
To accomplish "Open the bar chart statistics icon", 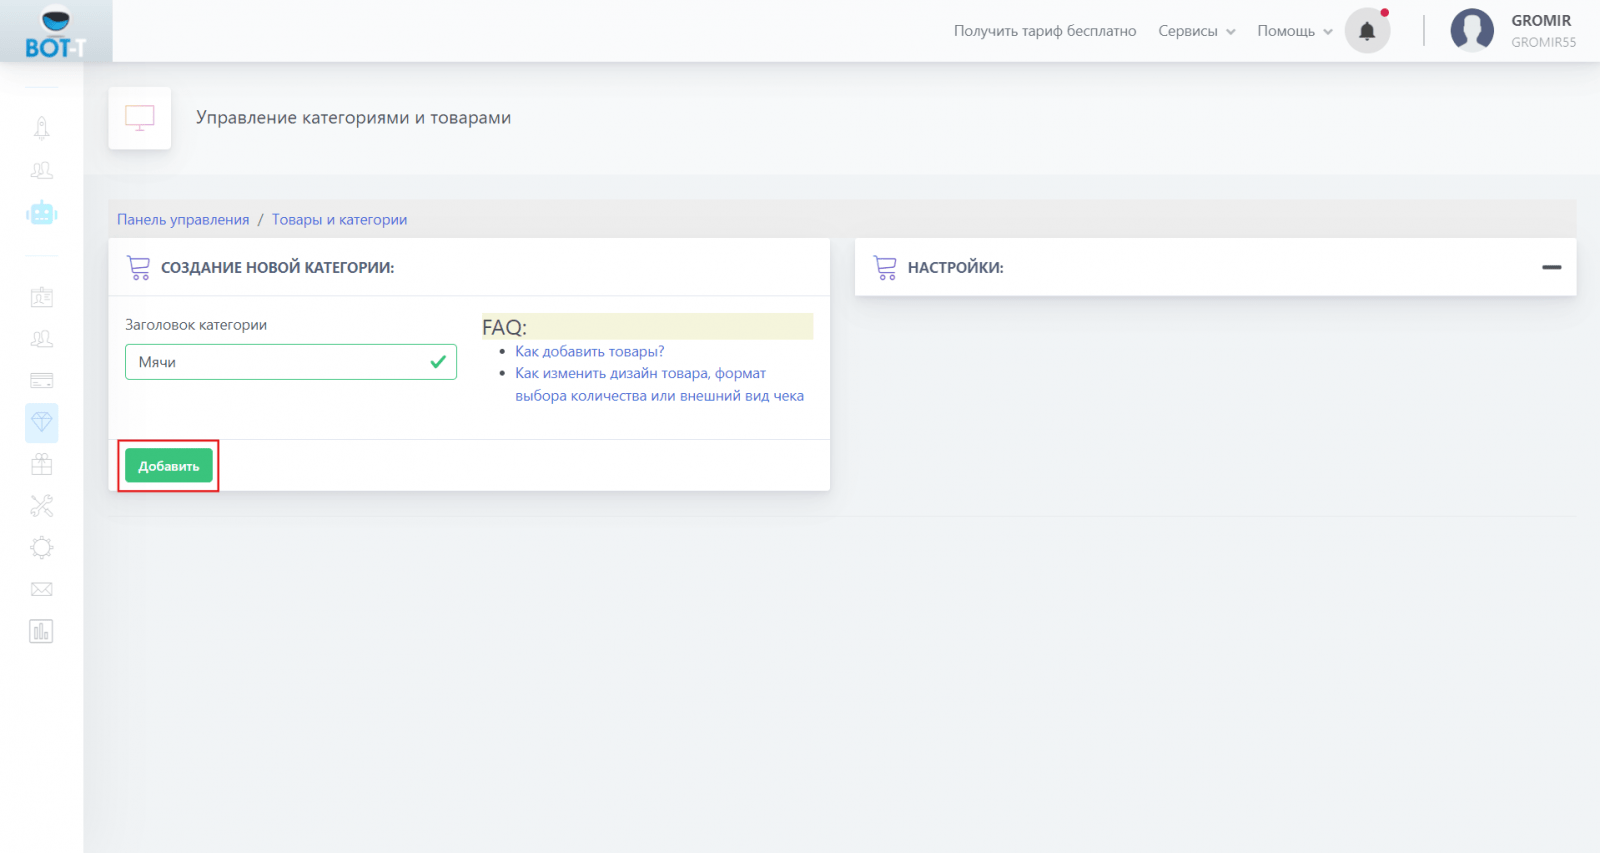I will click(x=41, y=631).
